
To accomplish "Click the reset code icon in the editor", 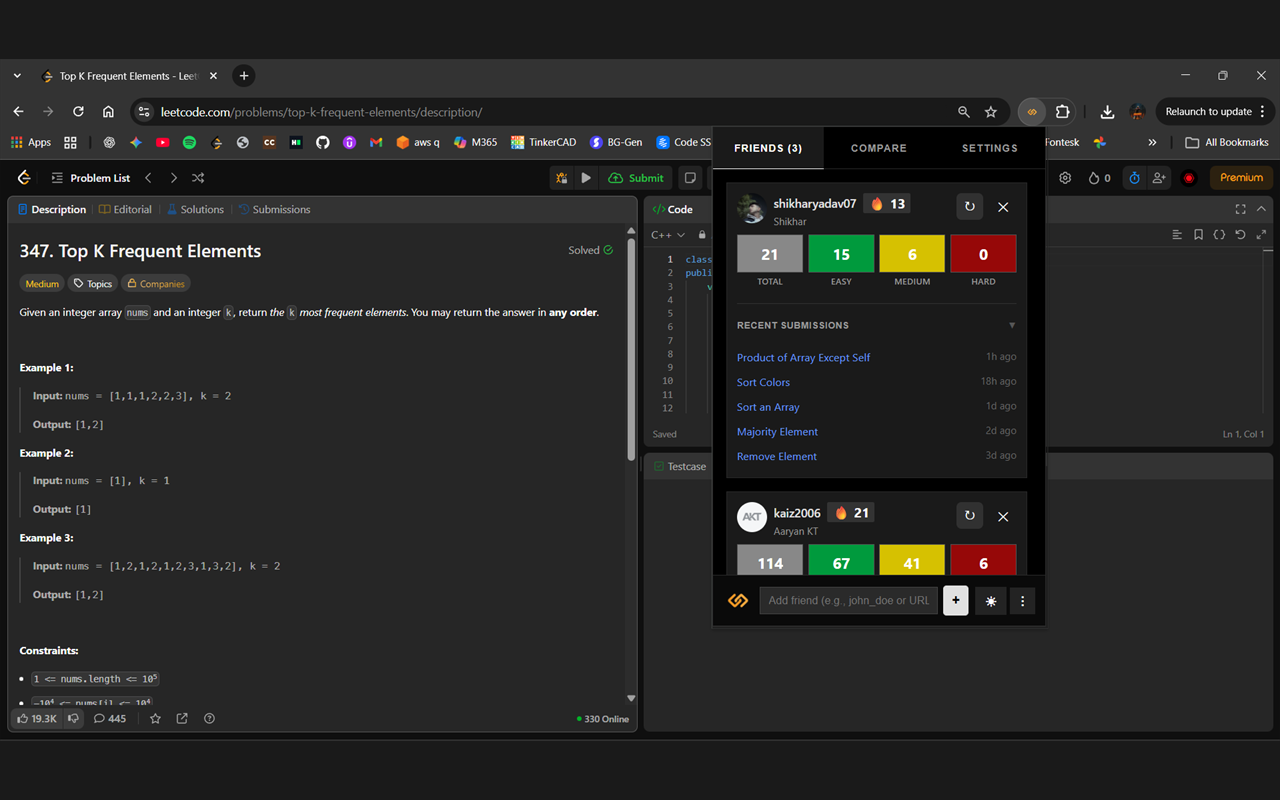I will [1240, 234].
